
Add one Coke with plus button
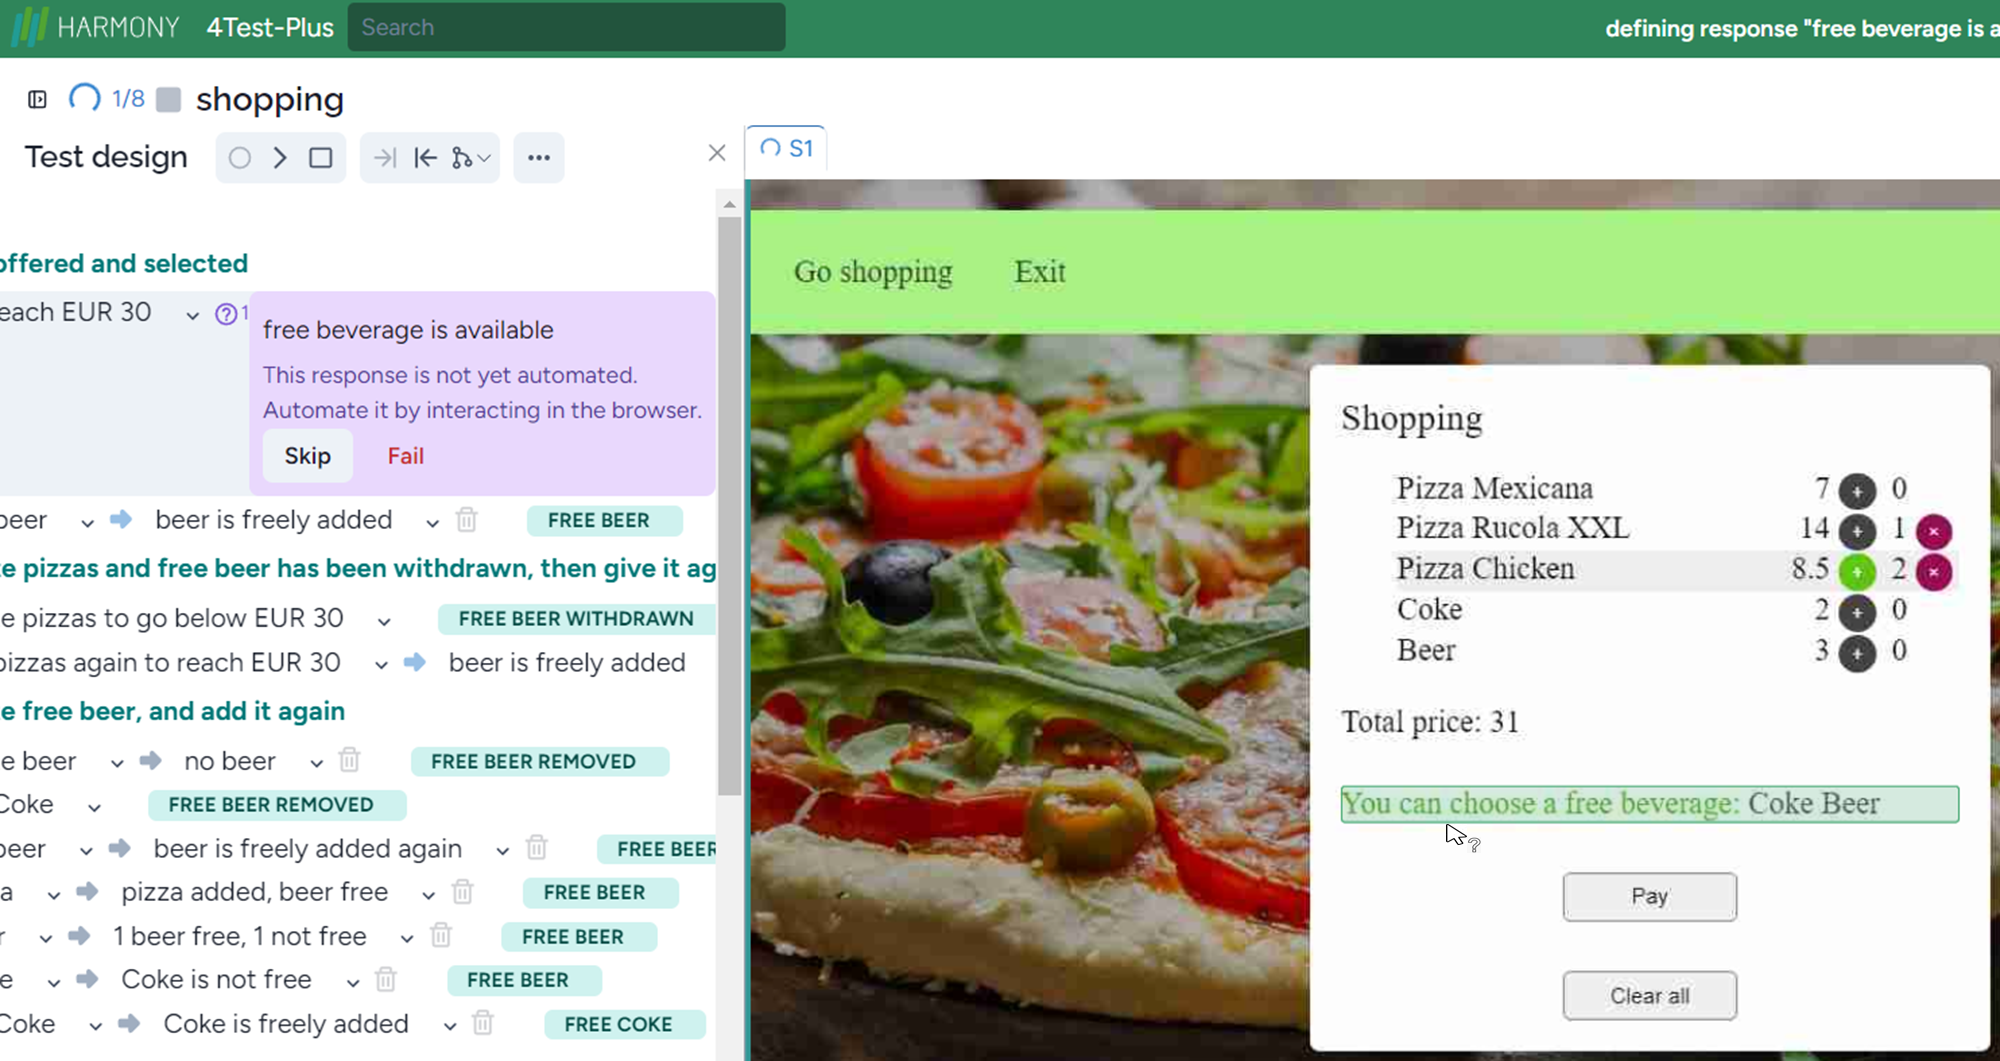tap(1857, 612)
